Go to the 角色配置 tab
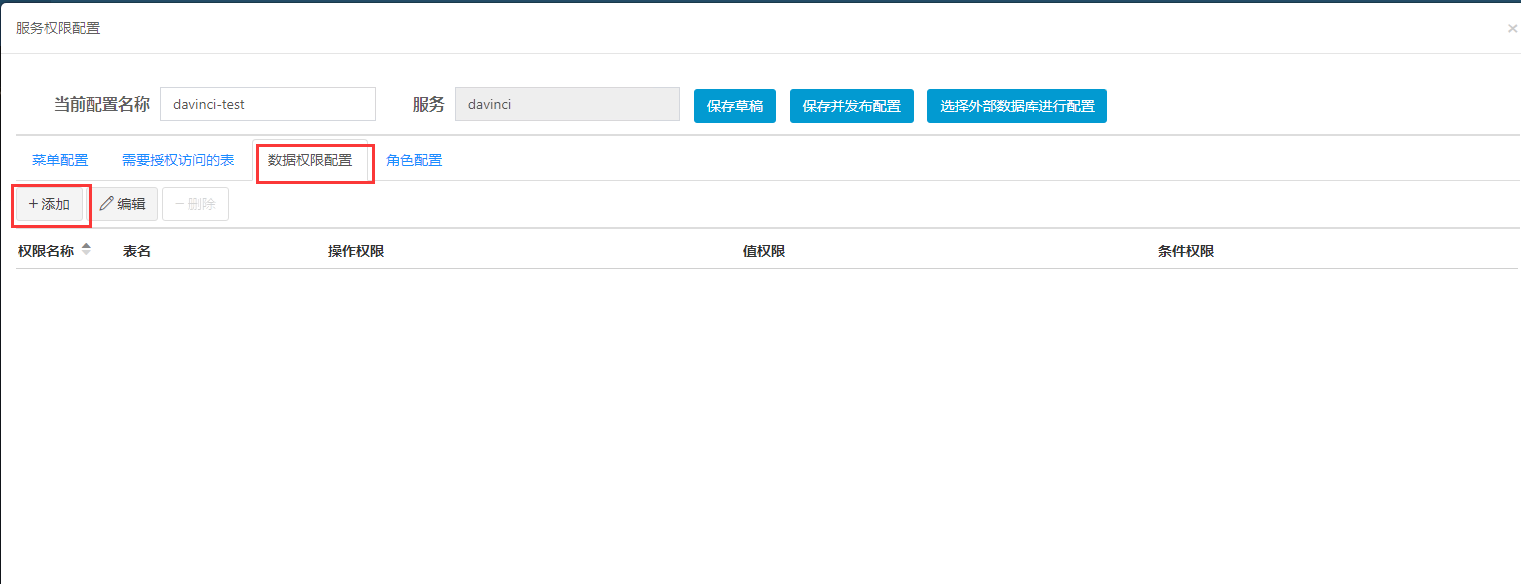The width and height of the screenshot is (1521, 584). click(x=414, y=160)
